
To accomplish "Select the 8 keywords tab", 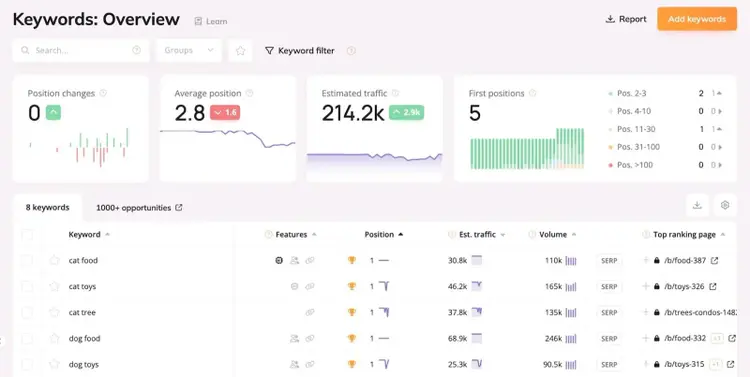I will click(x=47, y=208).
